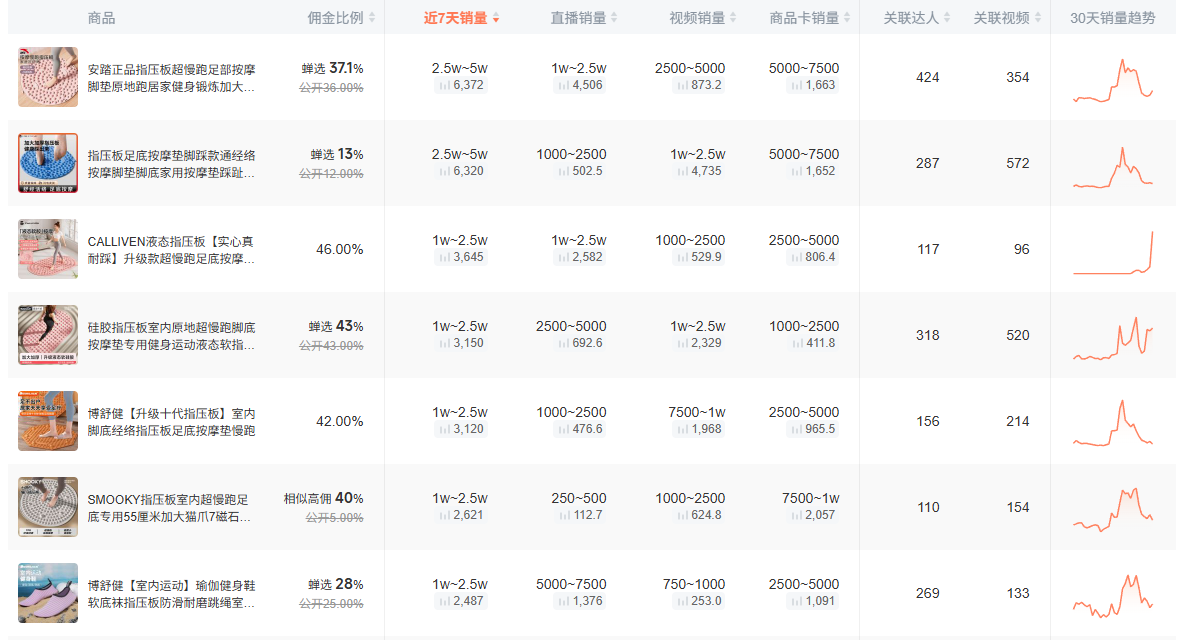Click sort arrows beside 关联达人 header
Image resolution: width=1179 pixels, height=640 pixels.
tap(948, 18)
